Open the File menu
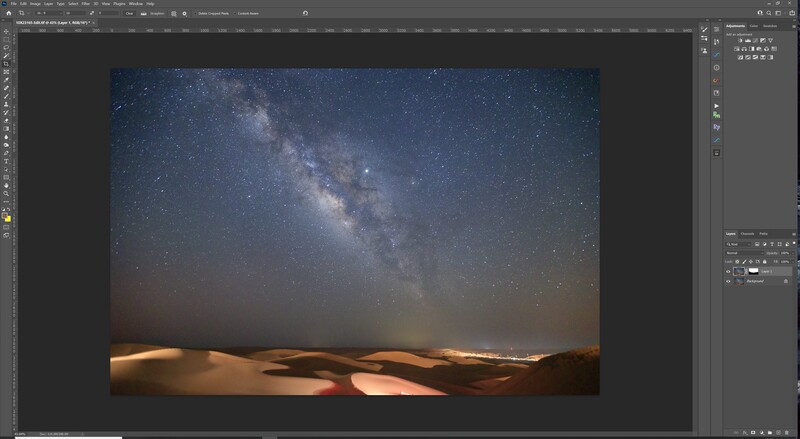Viewport: 800px width, 439px height. (14, 4)
